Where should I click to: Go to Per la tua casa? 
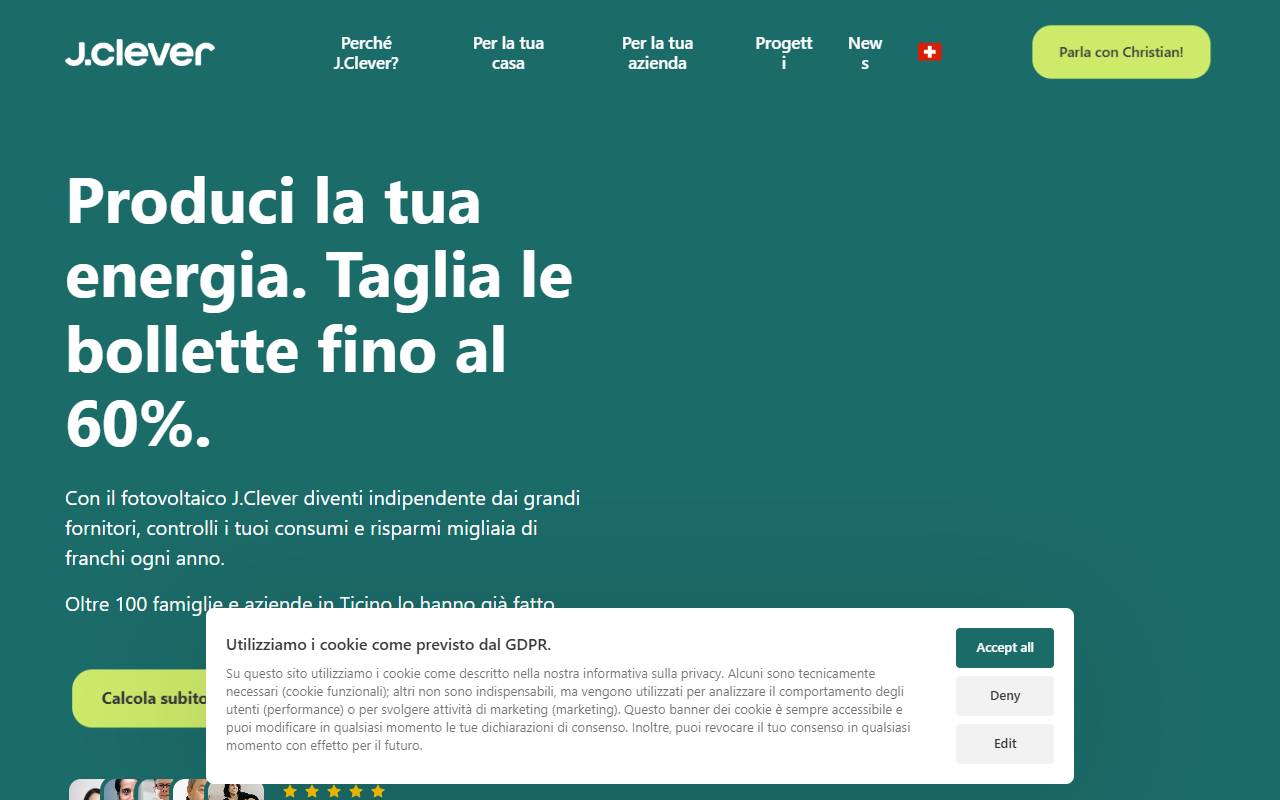tap(508, 53)
